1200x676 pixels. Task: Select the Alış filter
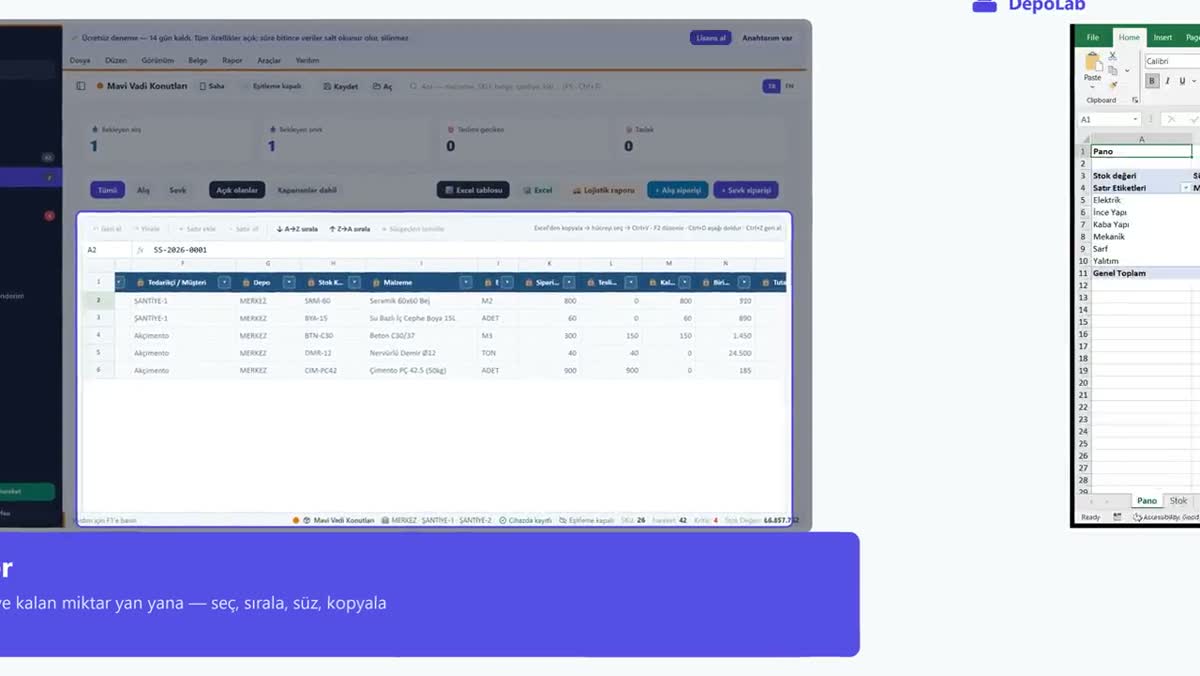click(x=143, y=190)
